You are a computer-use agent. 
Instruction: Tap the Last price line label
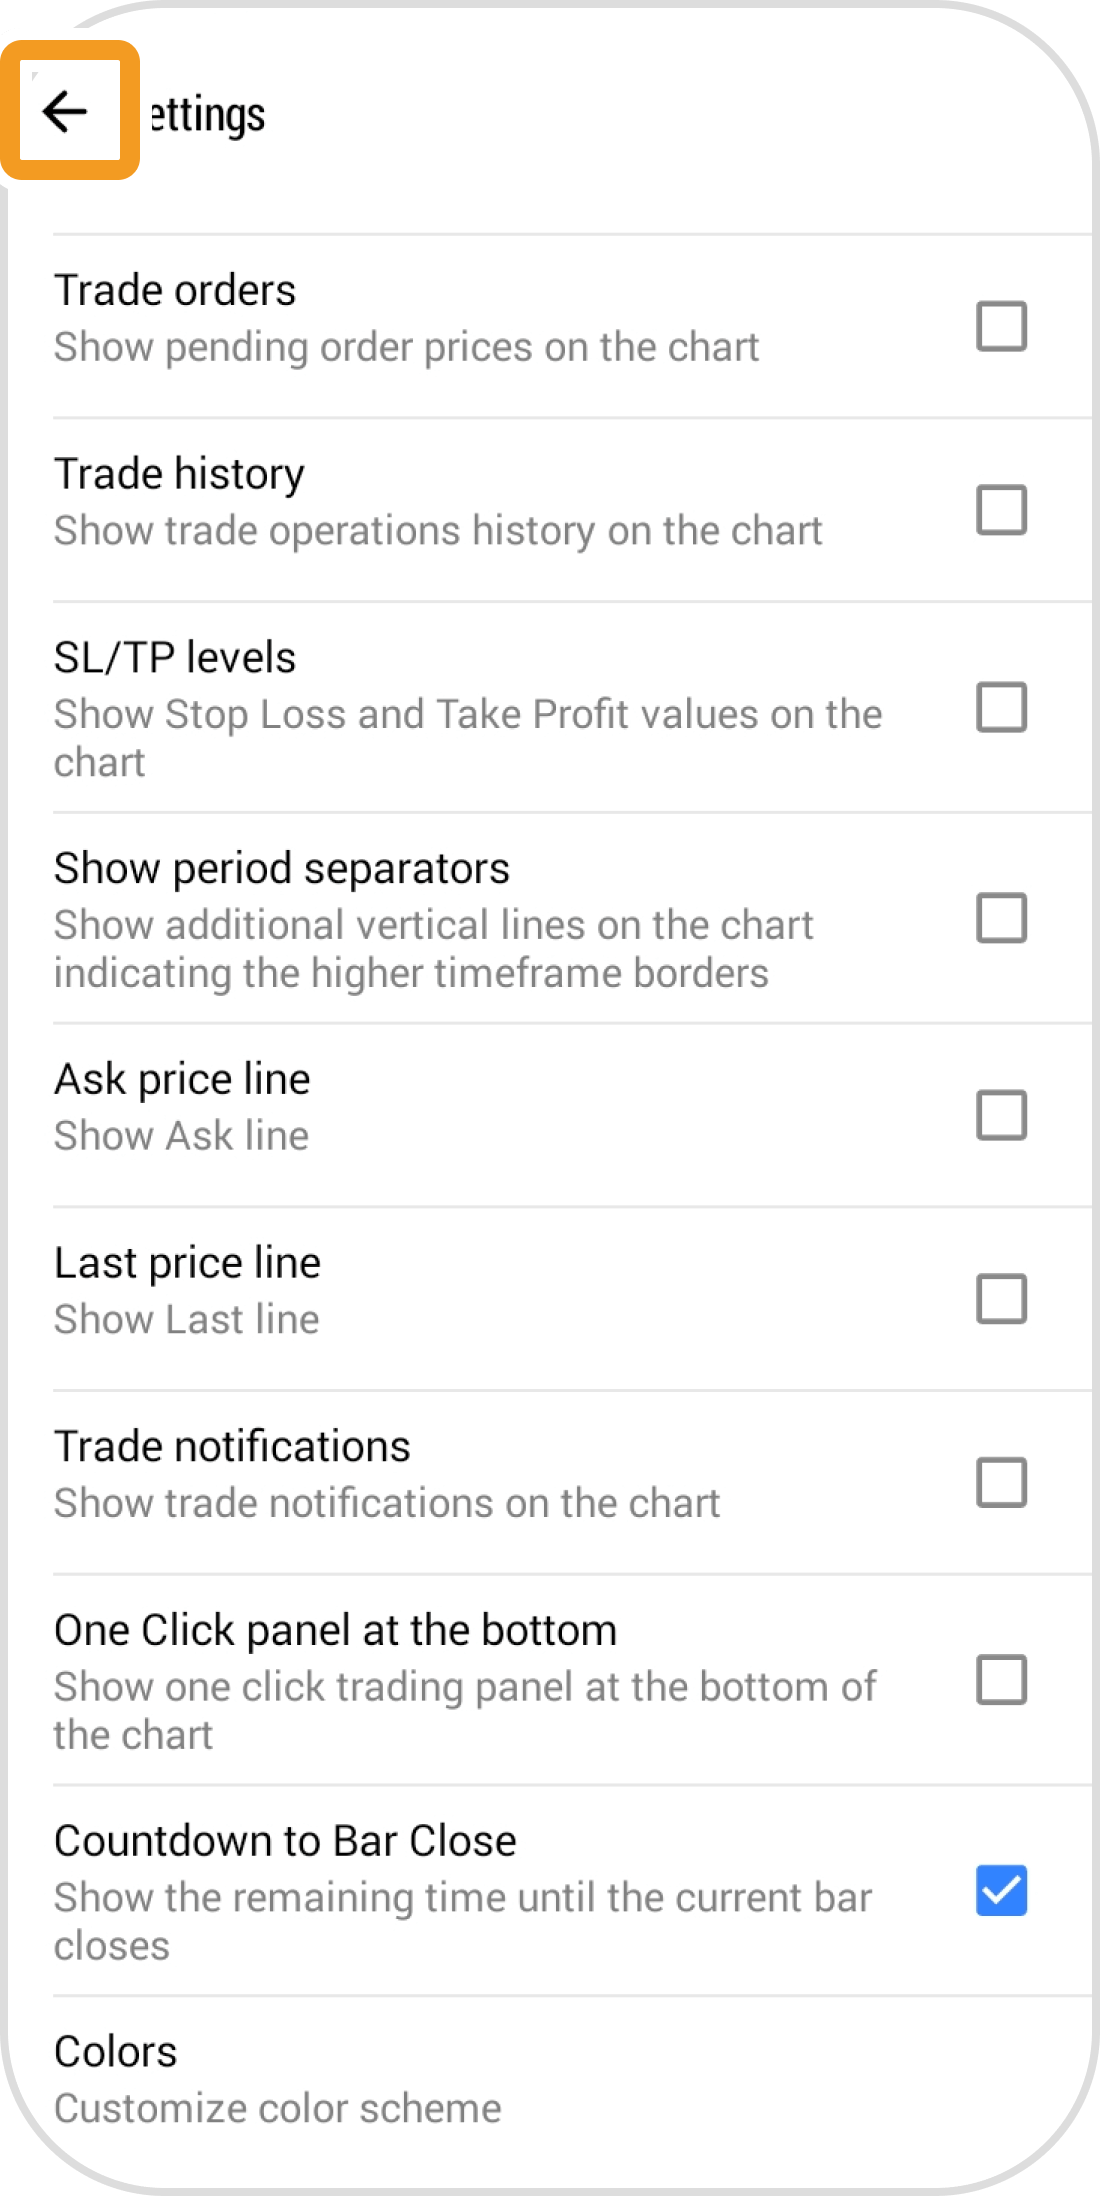click(x=187, y=1263)
